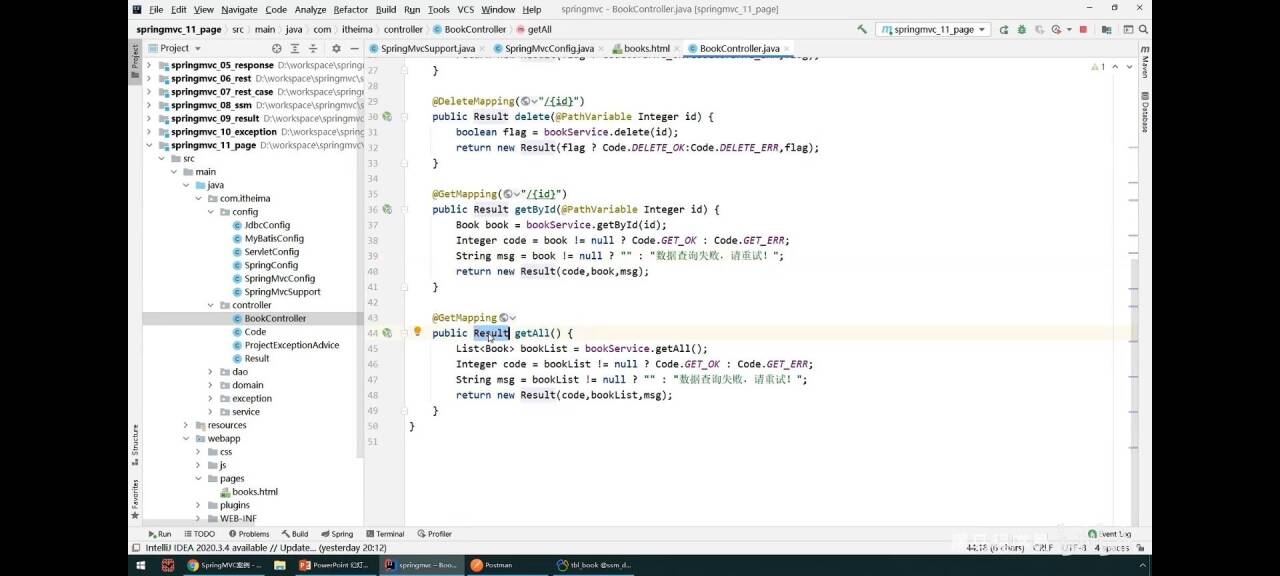Open the TODO tool window

[199, 534]
